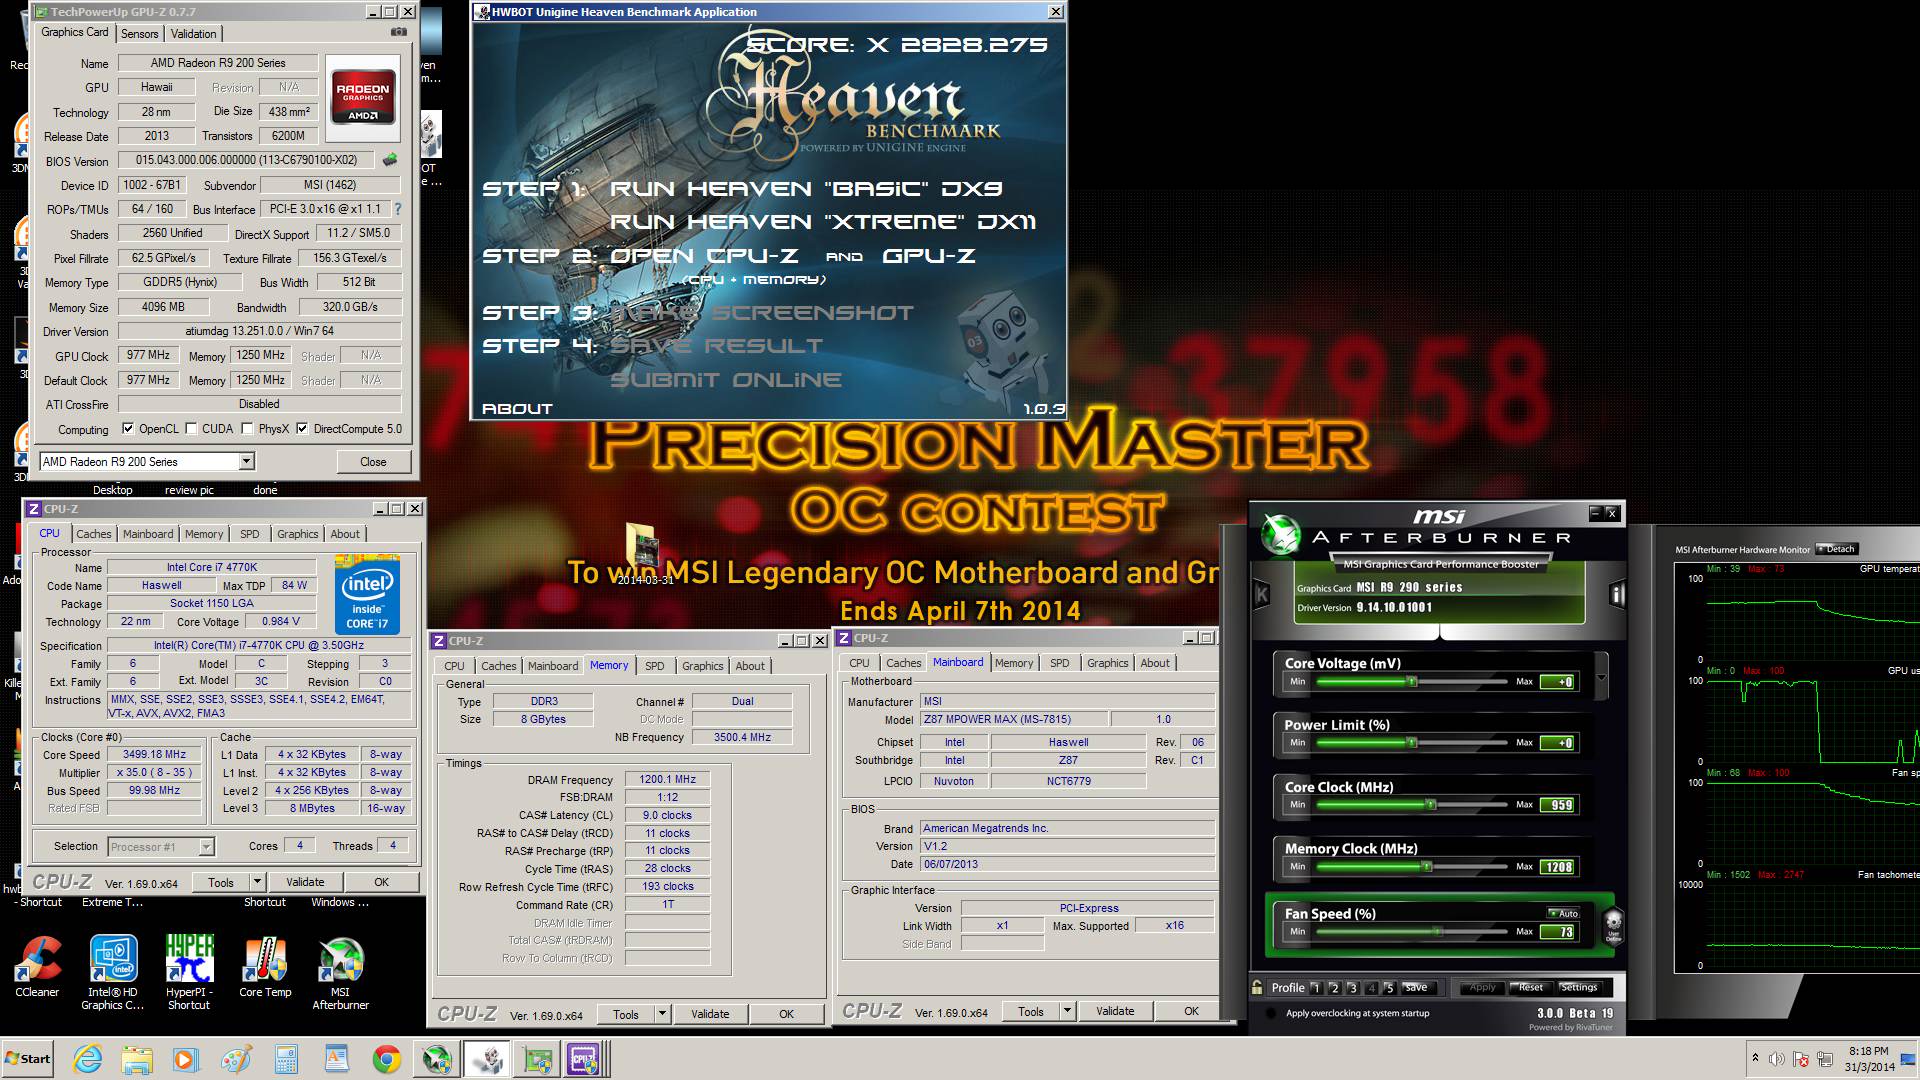
Task: Open Tools dropdown arrow in CPU-Z Motherboard window
Action: pos(1067,1011)
